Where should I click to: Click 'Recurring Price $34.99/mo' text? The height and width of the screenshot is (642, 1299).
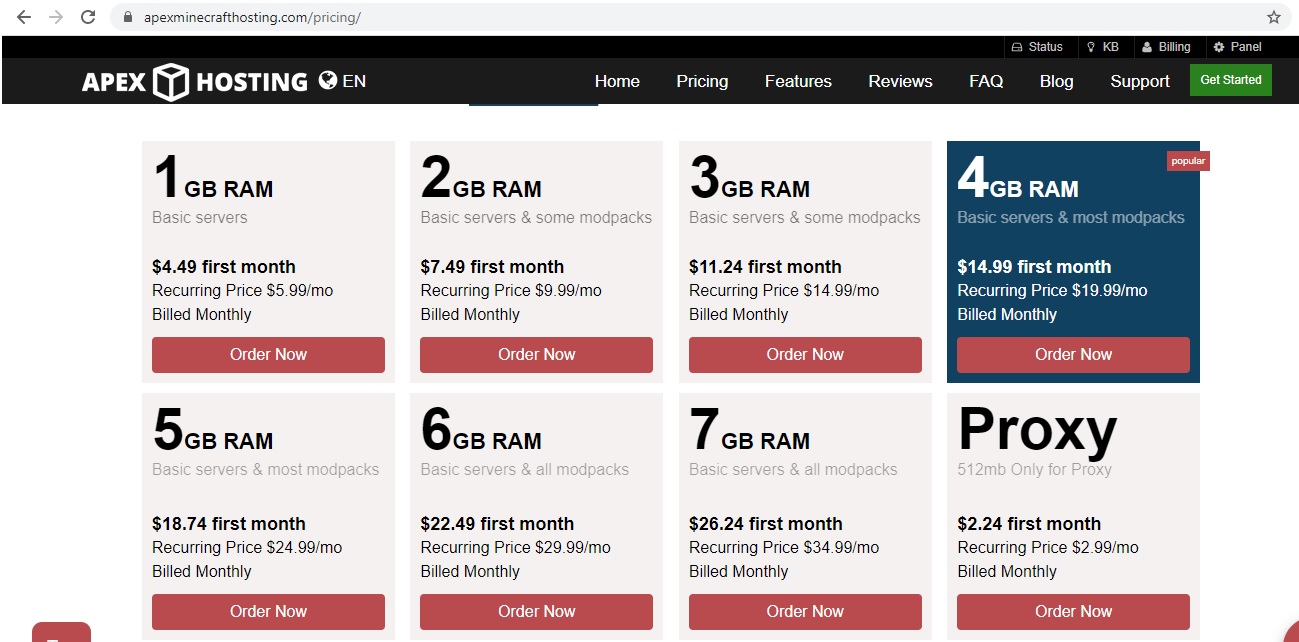click(784, 548)
